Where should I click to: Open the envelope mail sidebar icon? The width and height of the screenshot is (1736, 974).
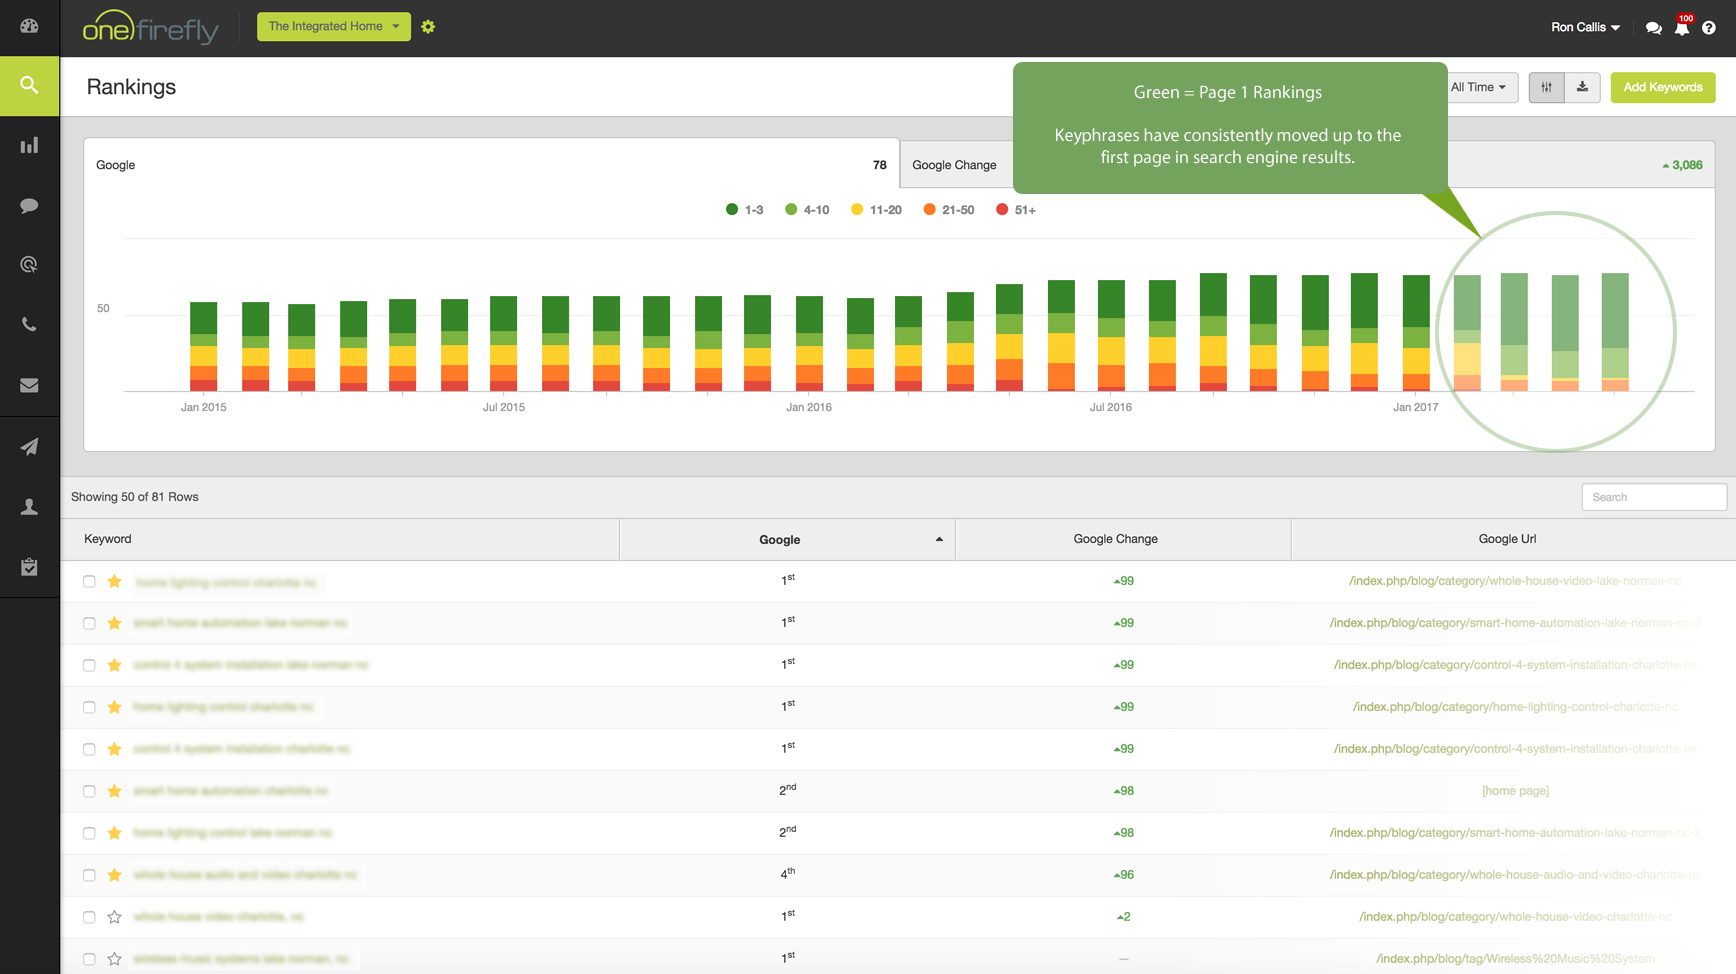(29, 386)
